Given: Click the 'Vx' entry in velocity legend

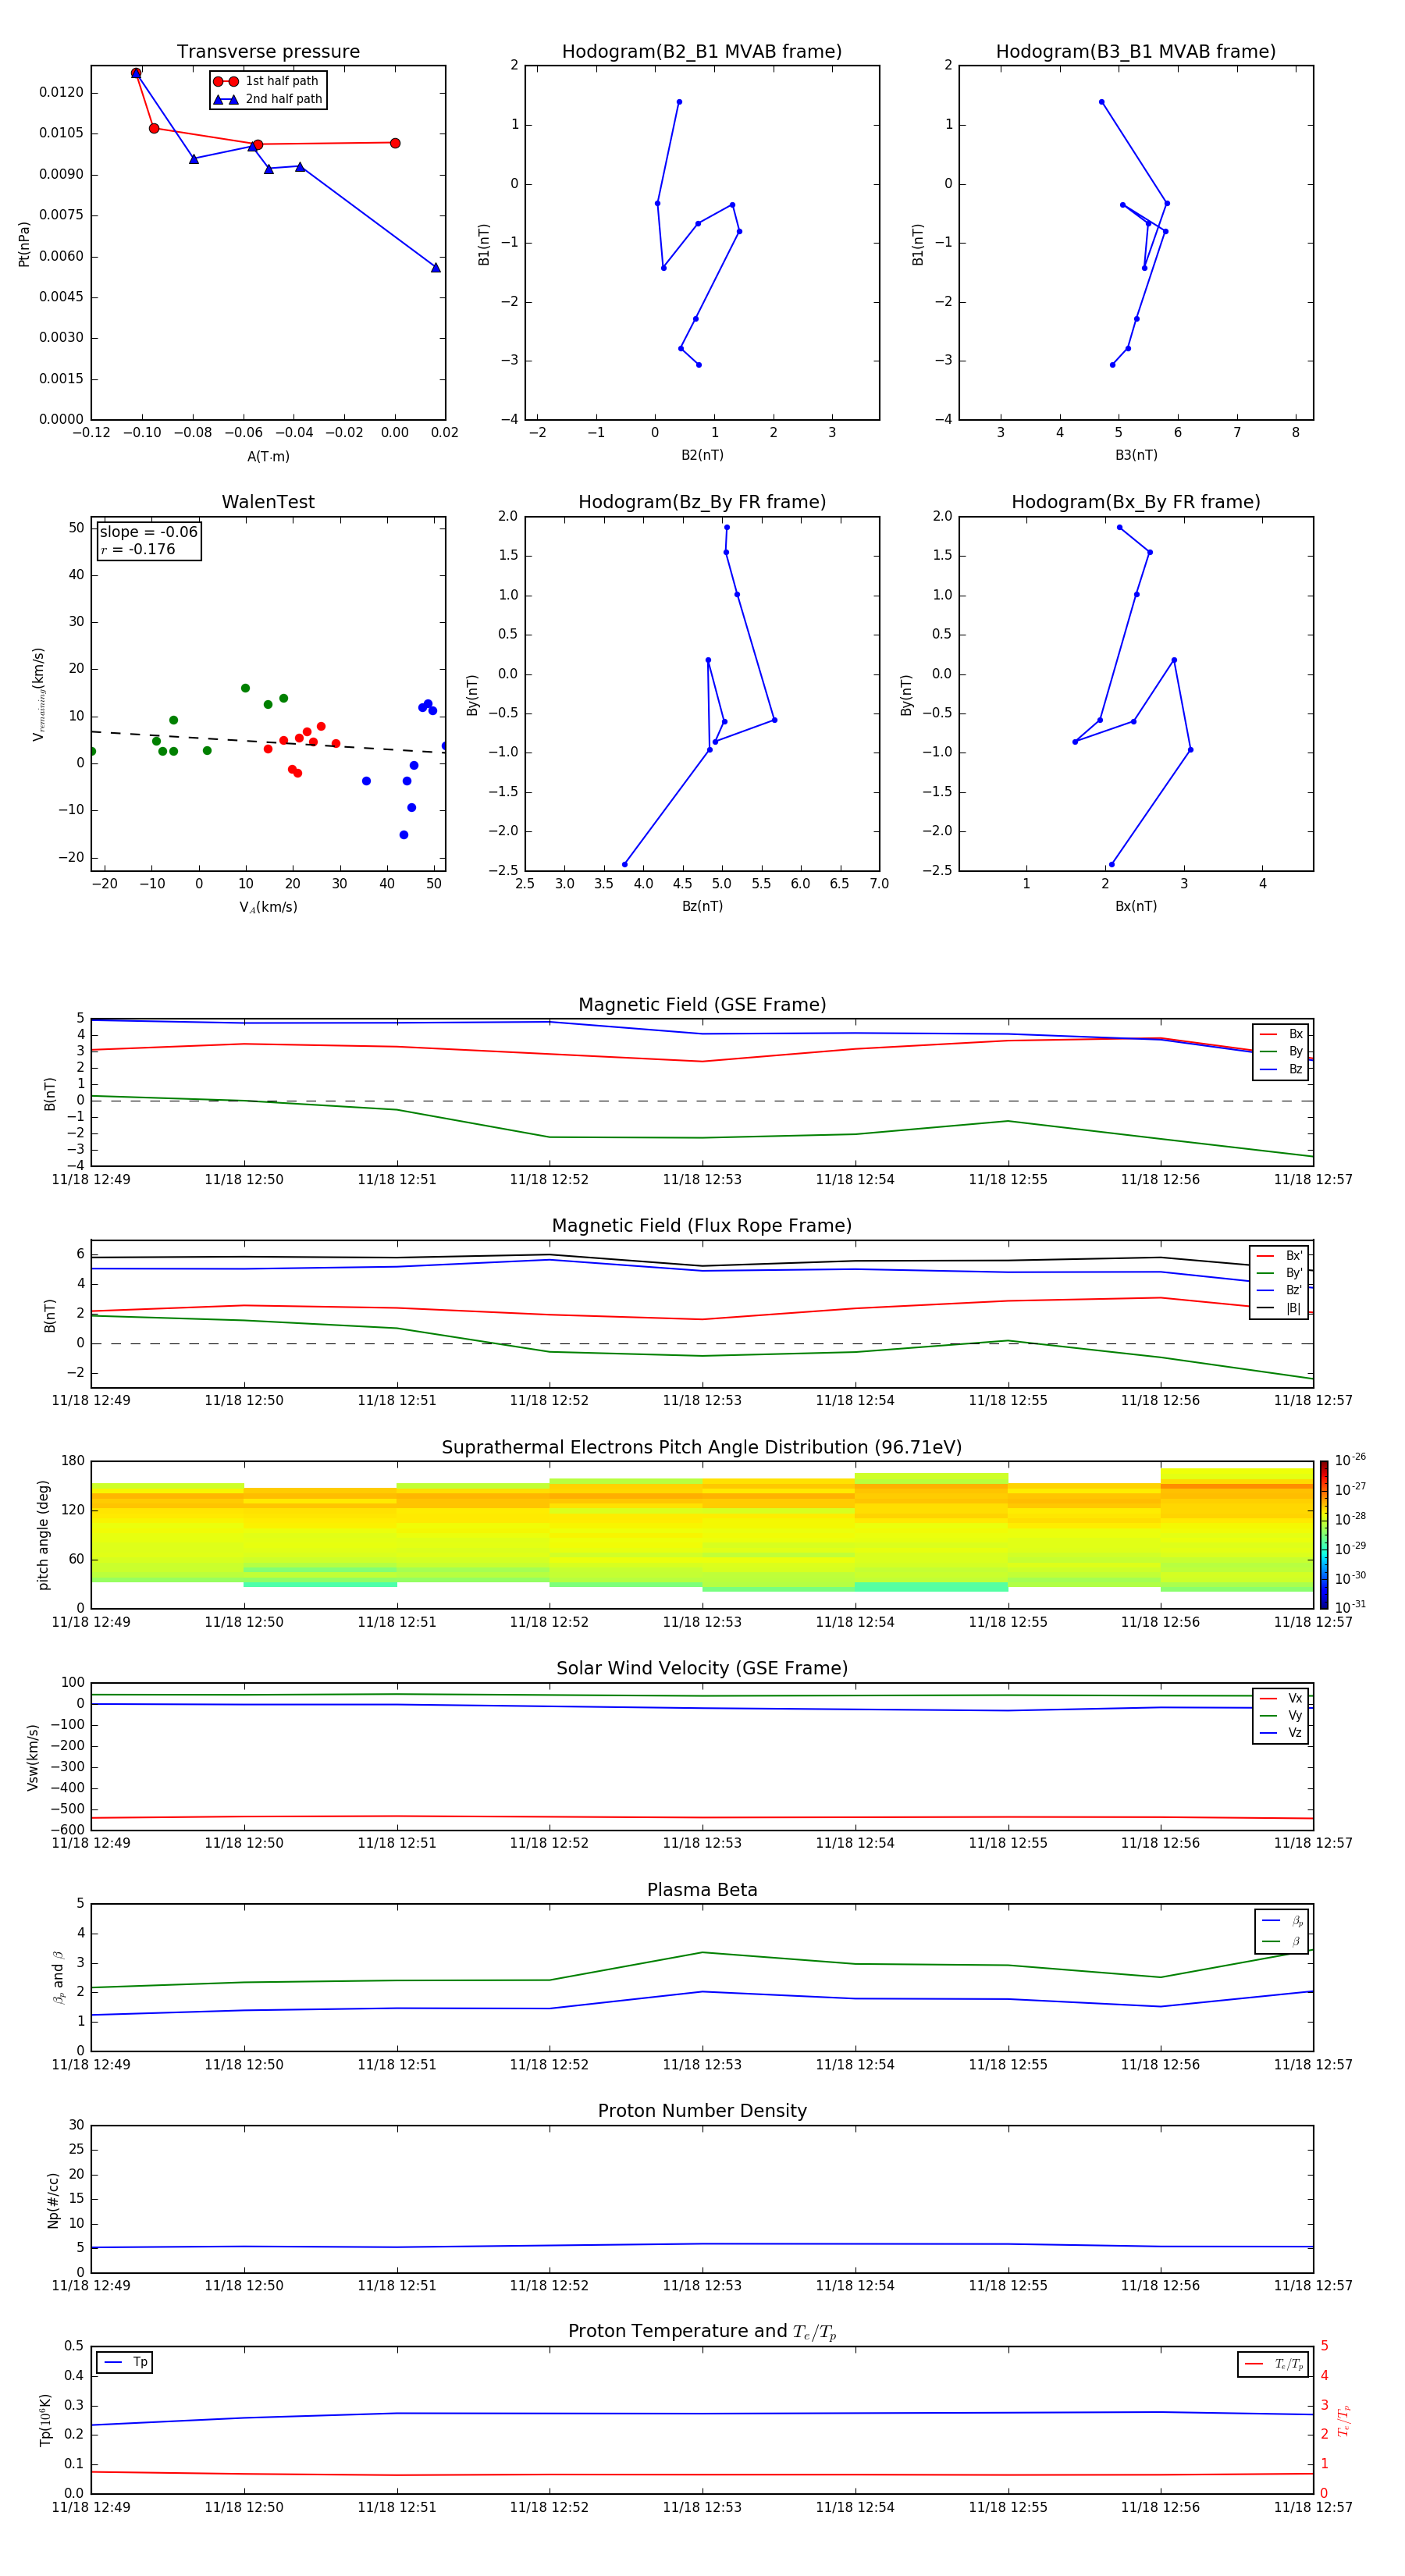Looking at the screenshot, I should coord(1281,1699).
